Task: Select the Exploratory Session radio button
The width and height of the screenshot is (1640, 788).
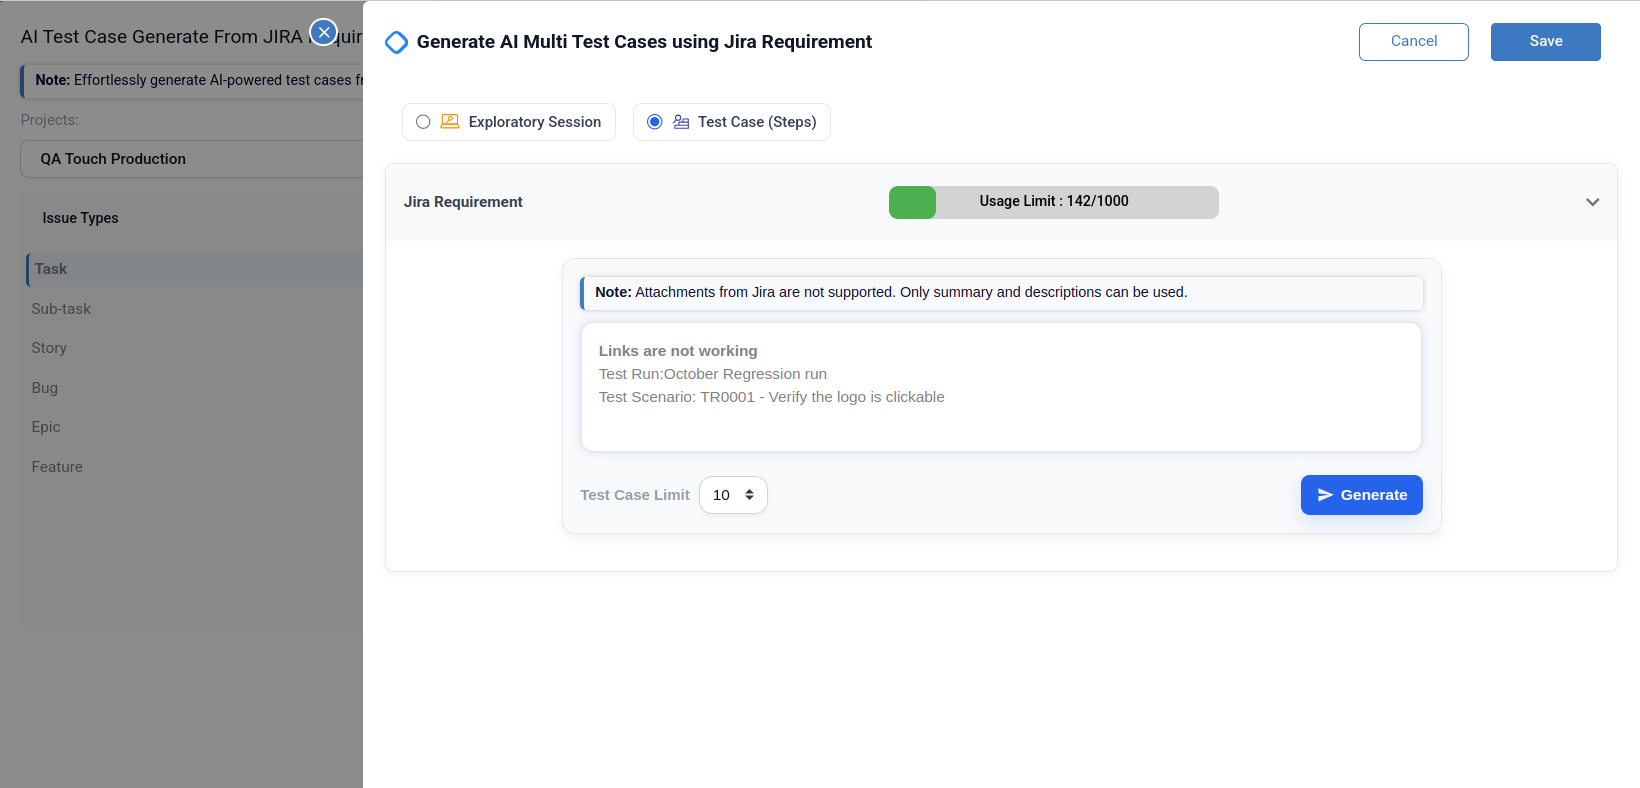Action: click(423, 122)
